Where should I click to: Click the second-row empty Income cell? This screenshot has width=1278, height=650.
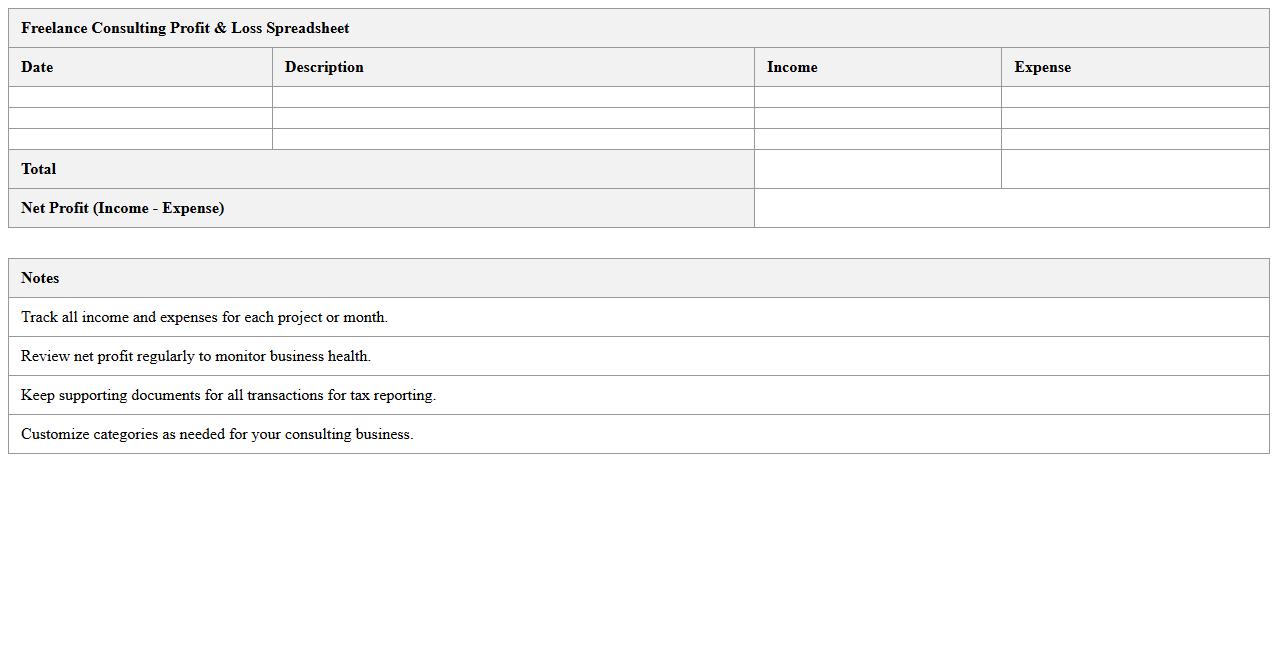click(x=877, y=118)
